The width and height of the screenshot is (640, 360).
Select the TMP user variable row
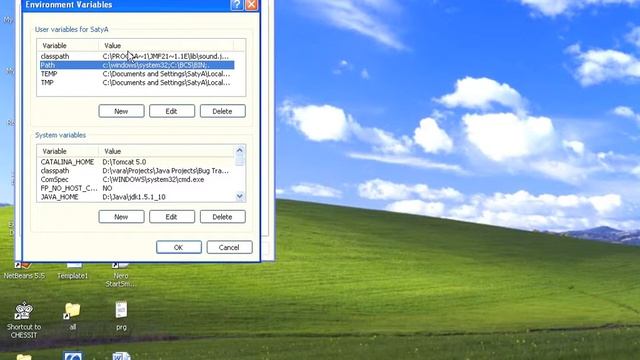click(x=137, y=82)
